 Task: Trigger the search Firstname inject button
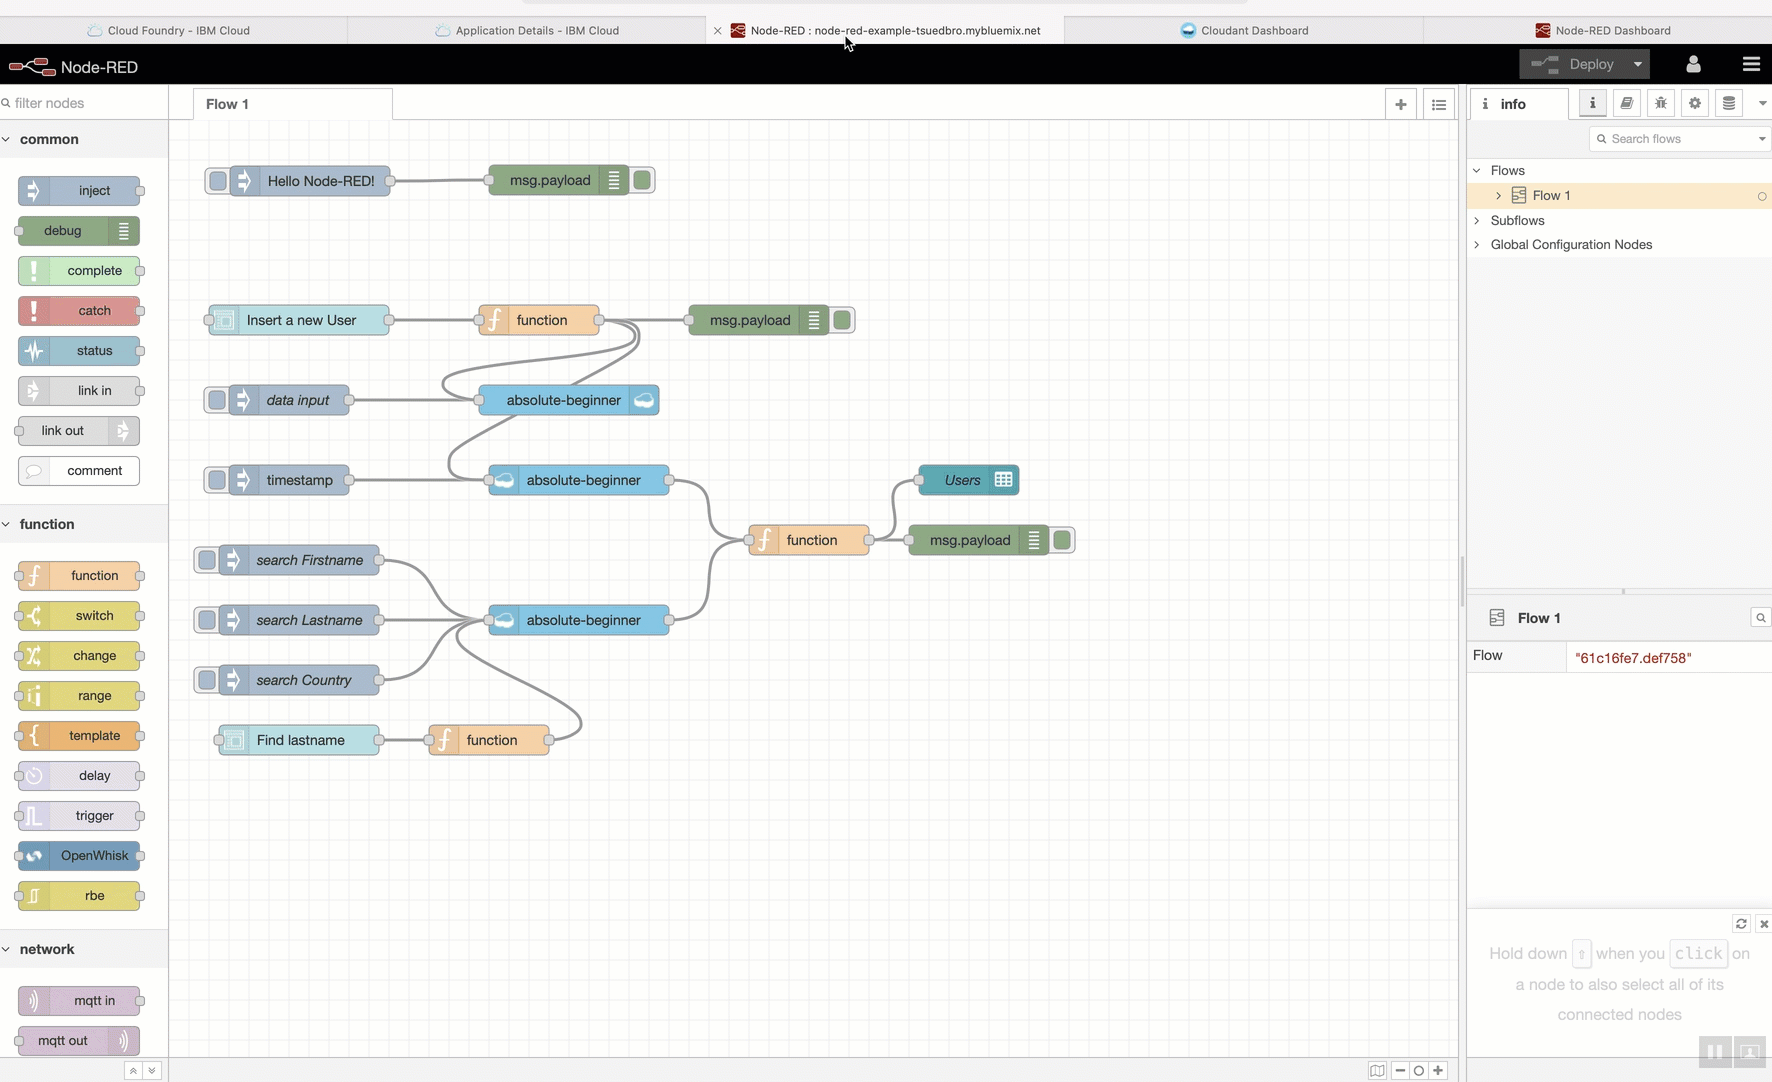pyautogui.click(x=206, y=560)
